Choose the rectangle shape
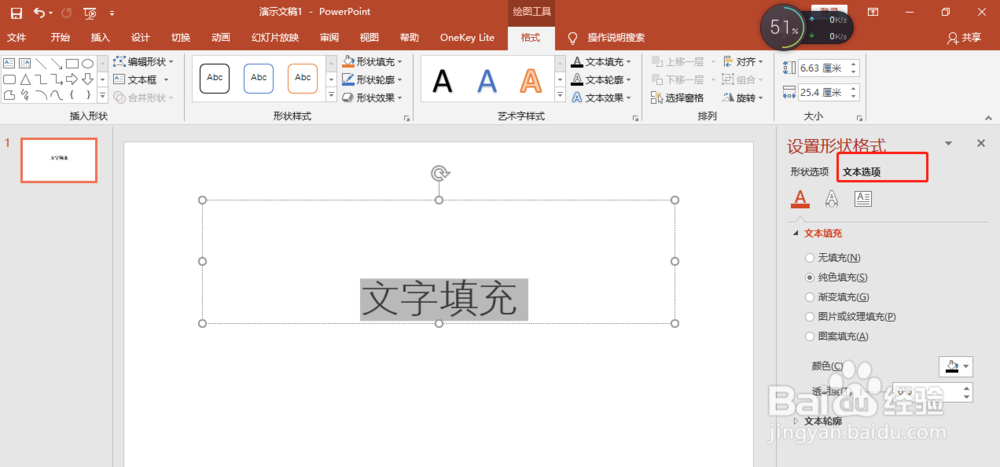 click(x=72, y=63)
